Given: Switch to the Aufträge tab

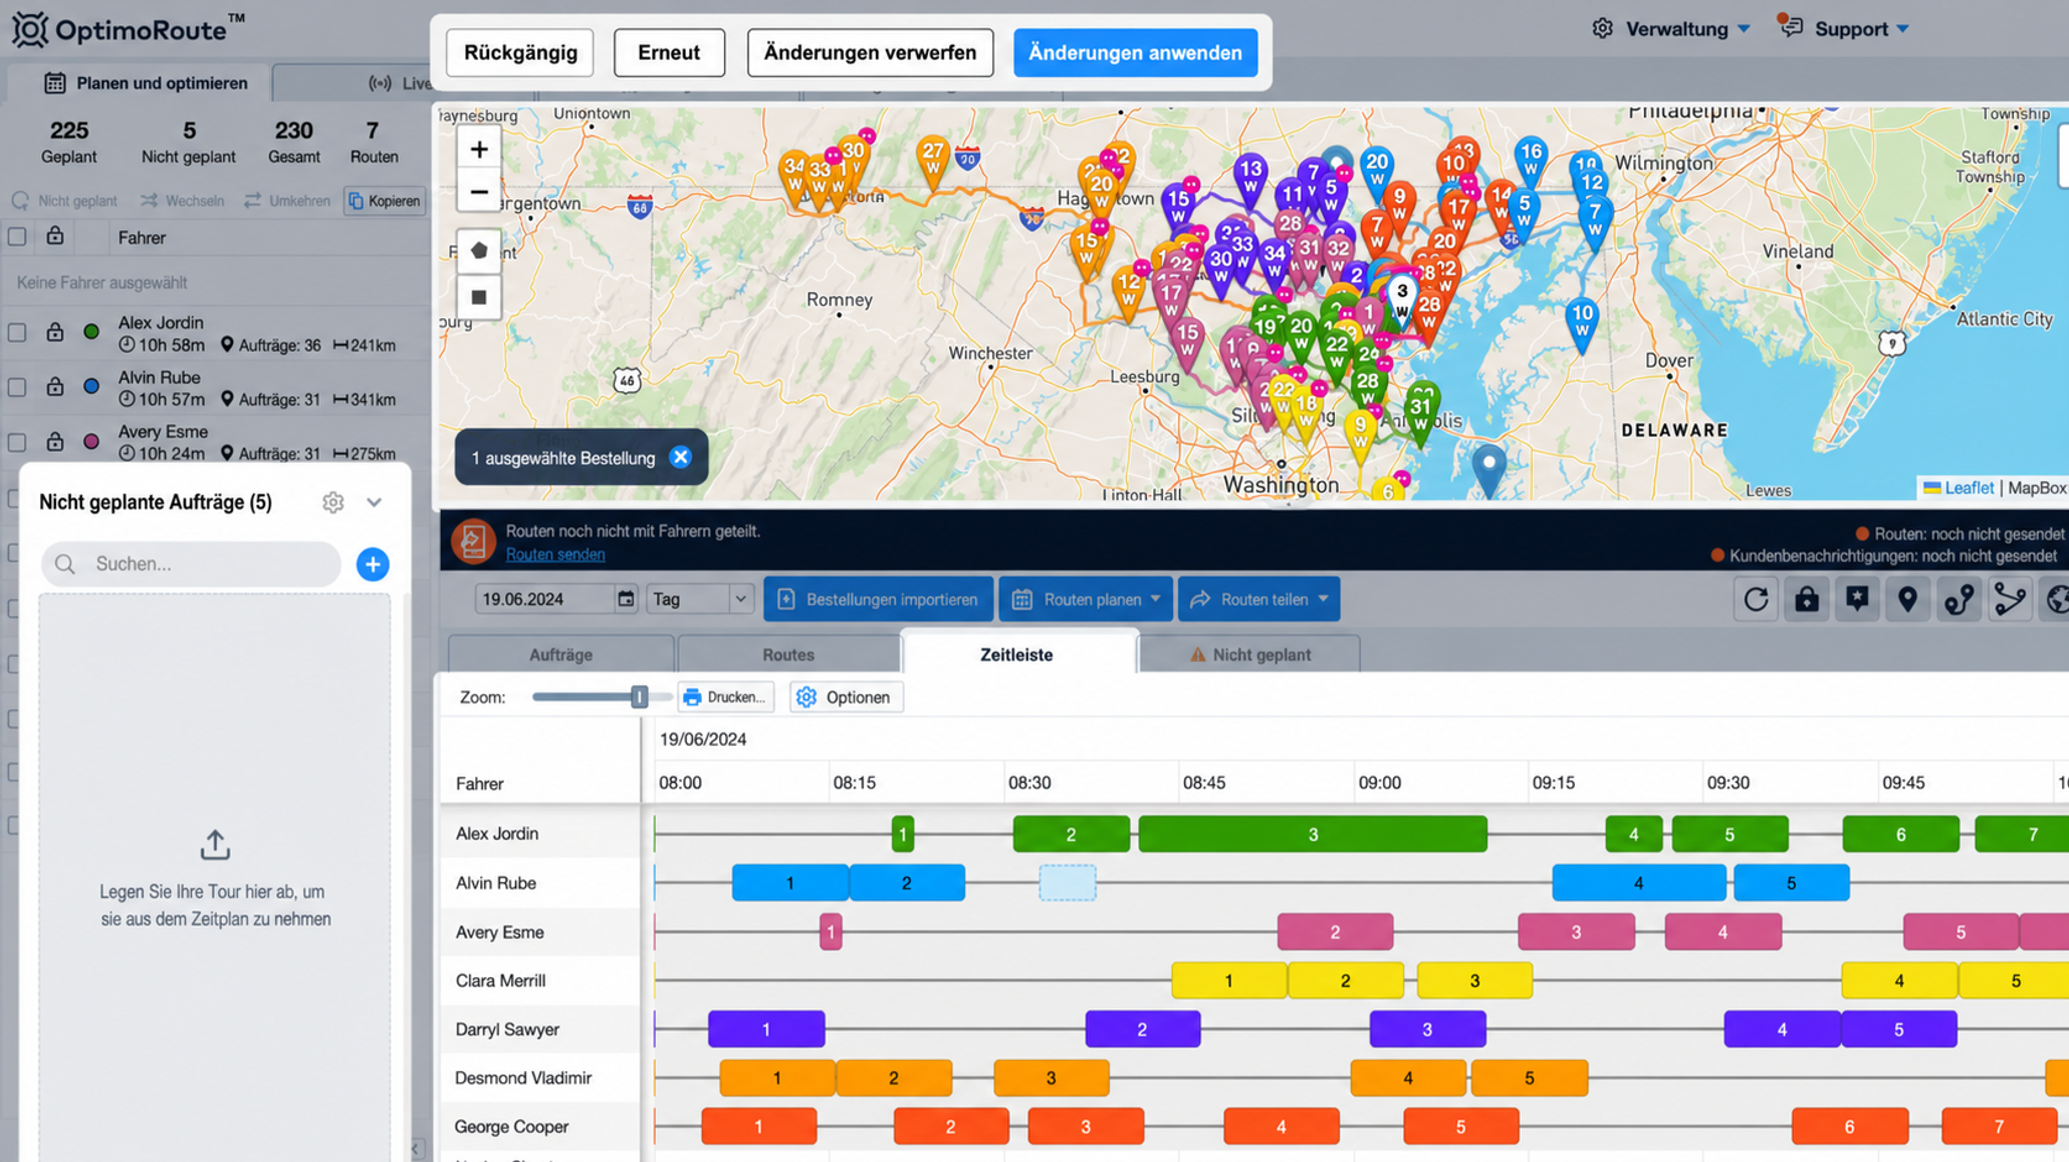Looking at the screenshot, I should (x=560, y=655).
